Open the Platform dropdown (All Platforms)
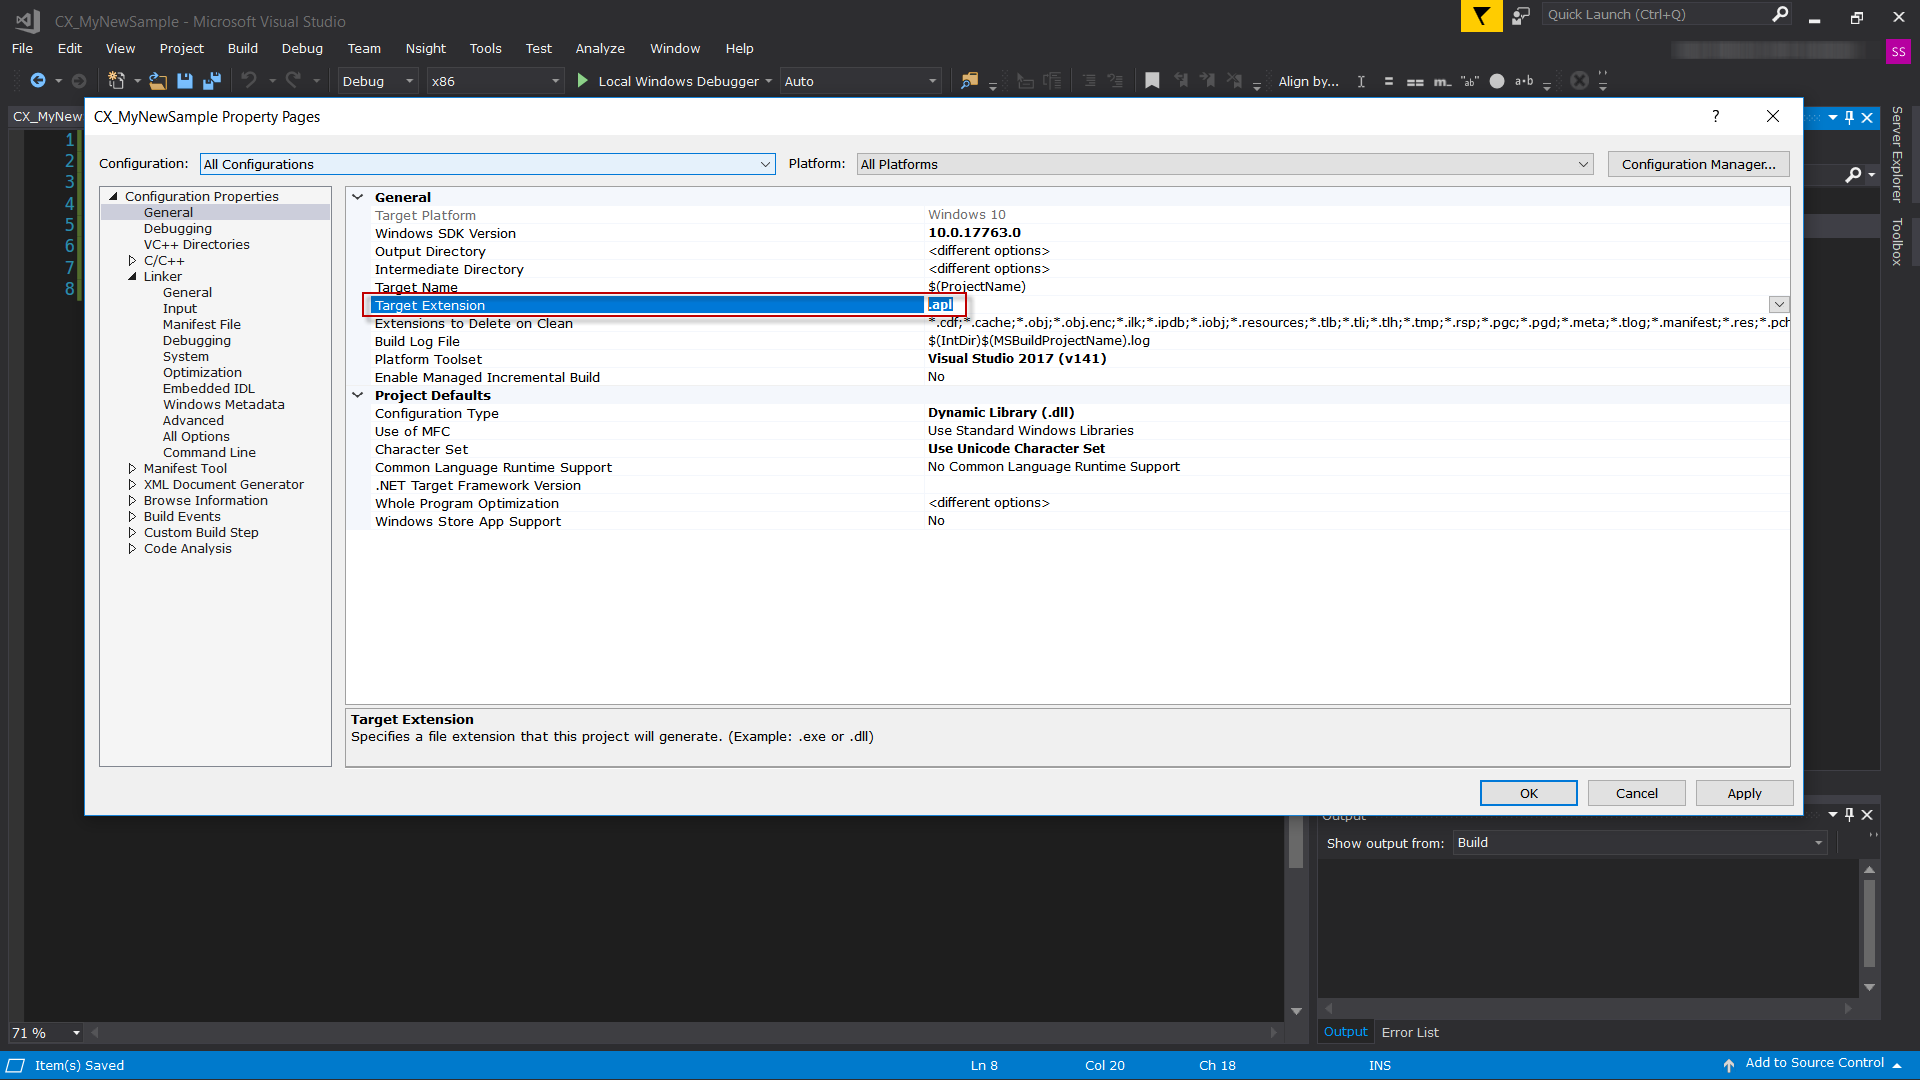Viewport: 1920px width, 1080px height. (1225, 164)
